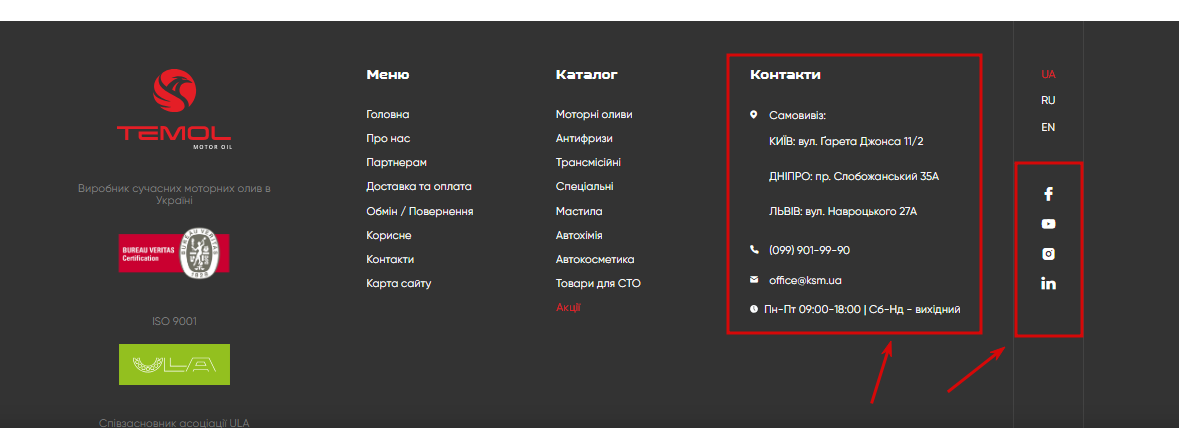Open the Instagram profile icon
1179x438 pixels.
click(1048, 254)
